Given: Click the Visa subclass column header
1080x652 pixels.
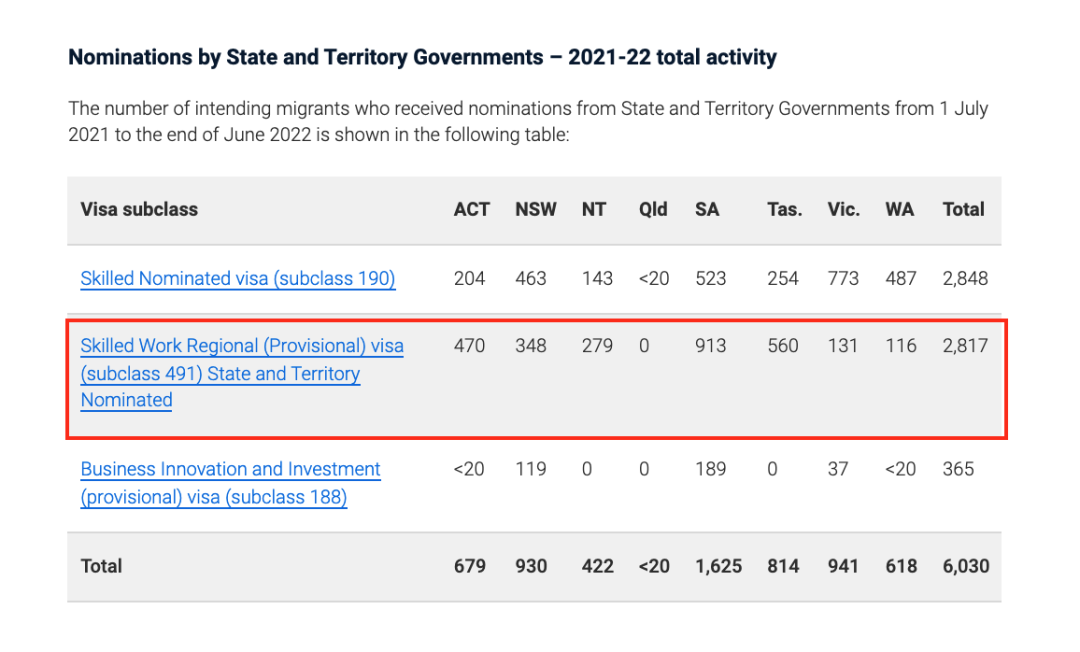Looking at the screenshot, I should pos(139,209).
